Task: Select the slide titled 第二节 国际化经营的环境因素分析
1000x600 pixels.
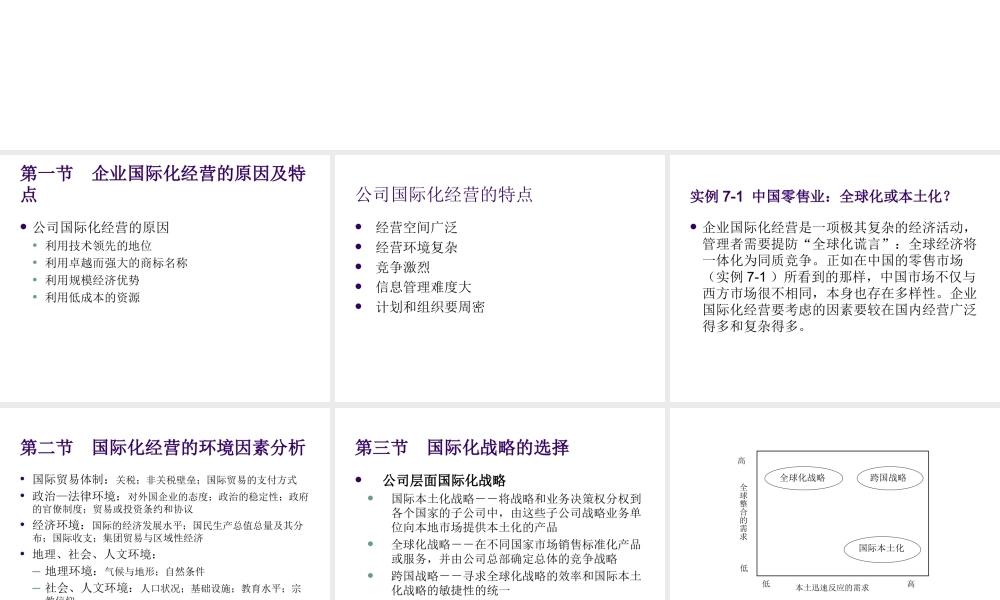Action: [x=163, y=446]
